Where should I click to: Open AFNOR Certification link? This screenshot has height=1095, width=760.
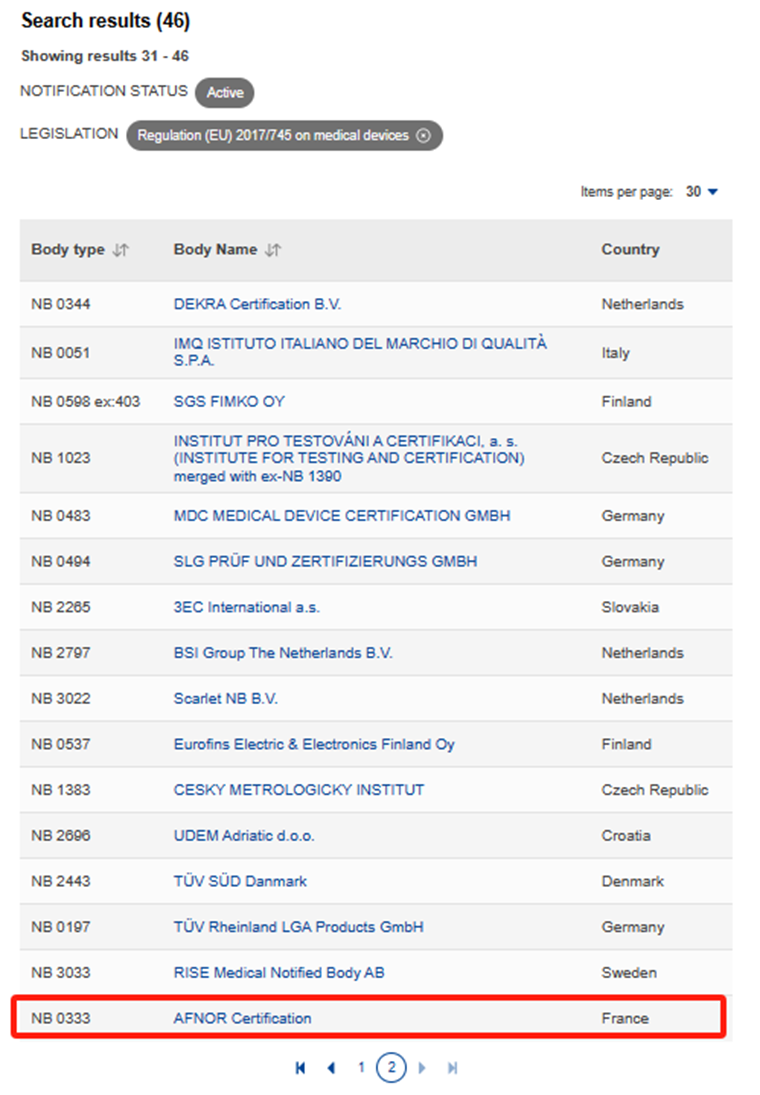click(242, 1019)
